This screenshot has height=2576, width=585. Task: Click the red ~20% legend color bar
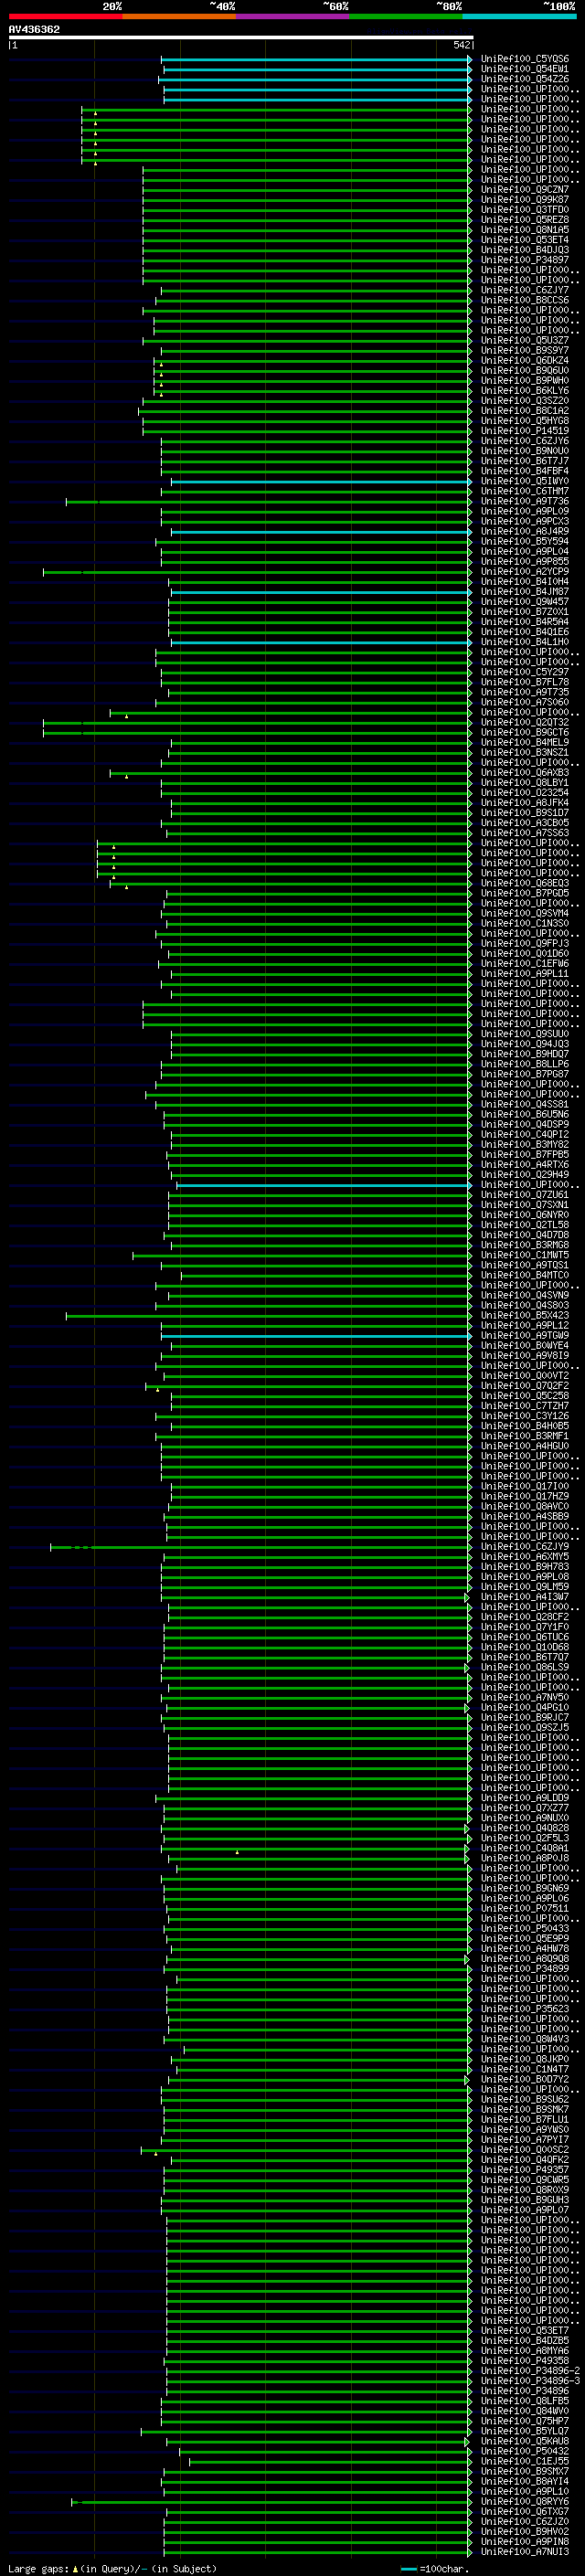(x=66, y=17)
